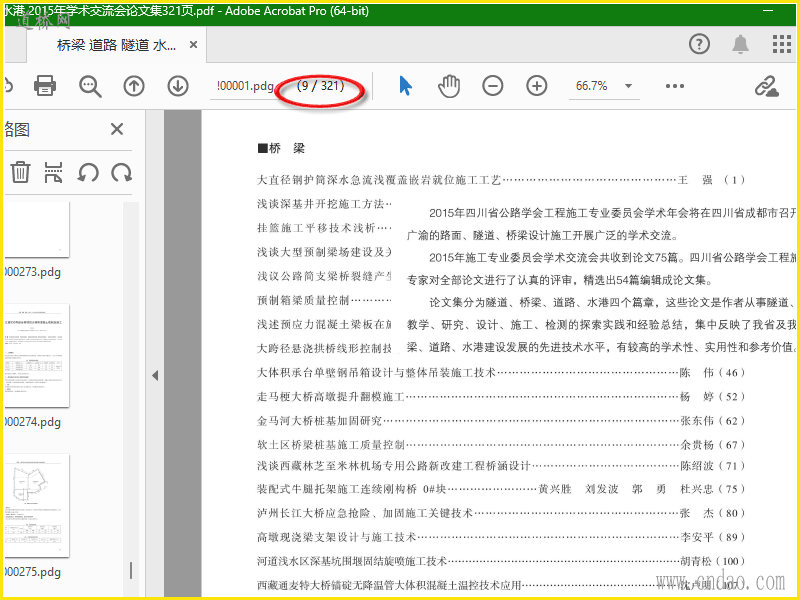Viewport: 800px width, 600px height.
Task: Rotate page clockwise
Action: [x=121, y=172]
